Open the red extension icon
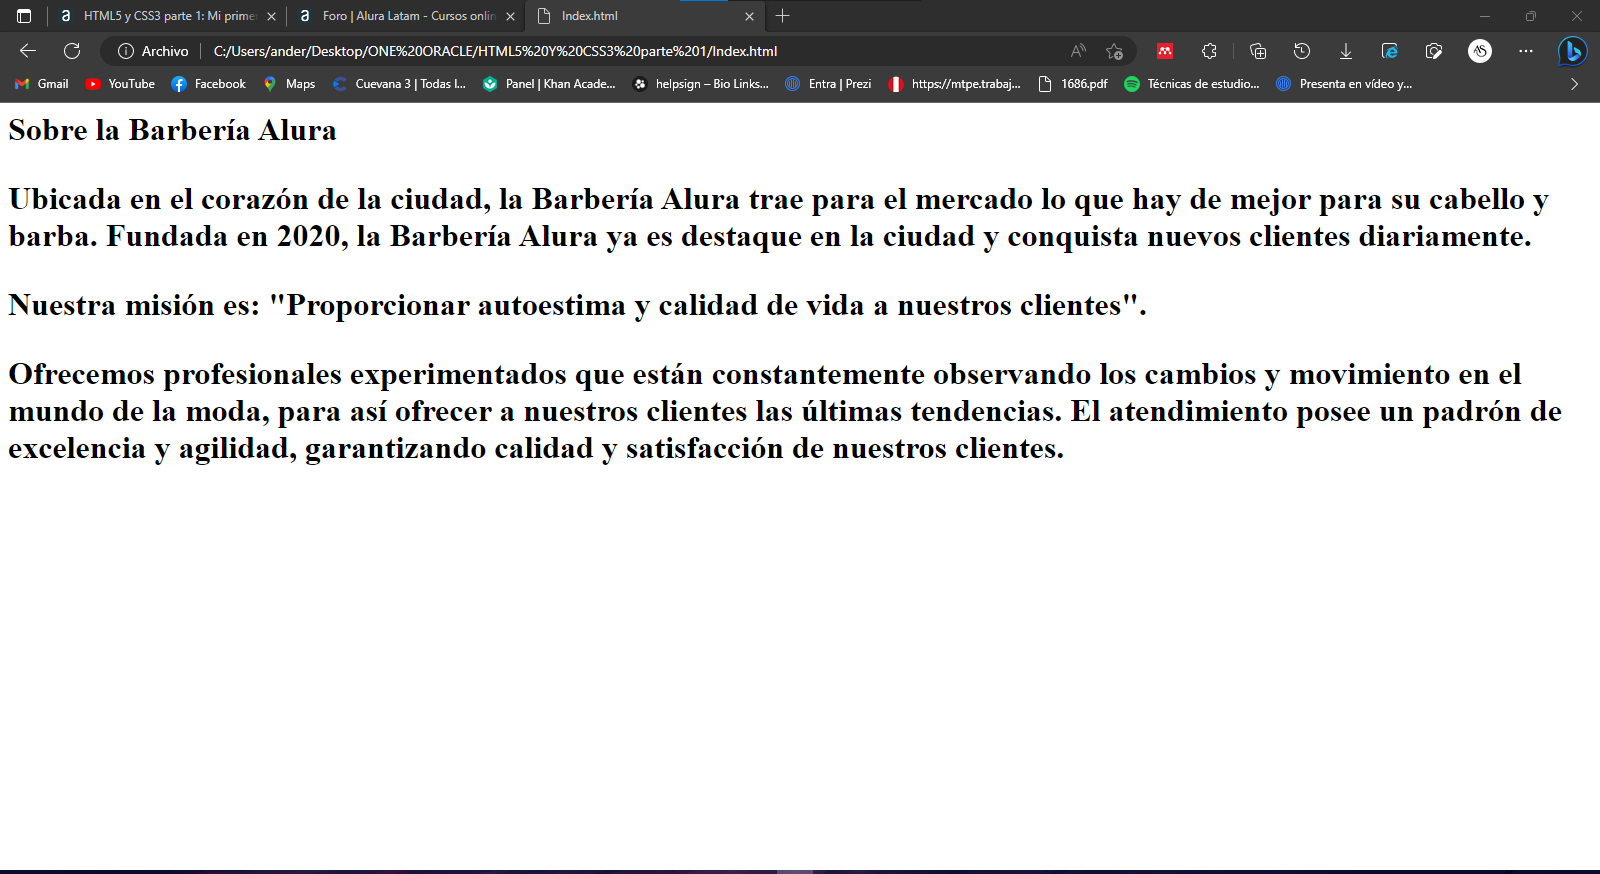This screenshot has width=1600, height=874. tap(1165, 51)
